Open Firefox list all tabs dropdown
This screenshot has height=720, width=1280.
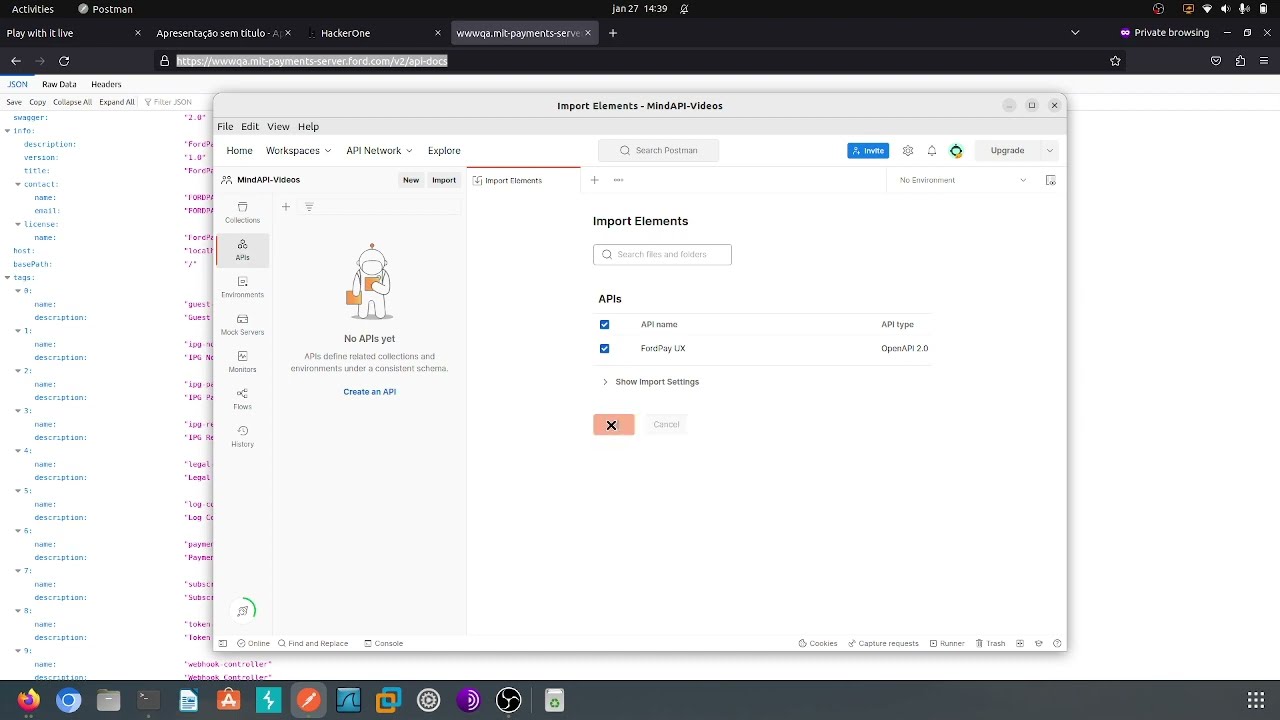[x=1075, y=33]
